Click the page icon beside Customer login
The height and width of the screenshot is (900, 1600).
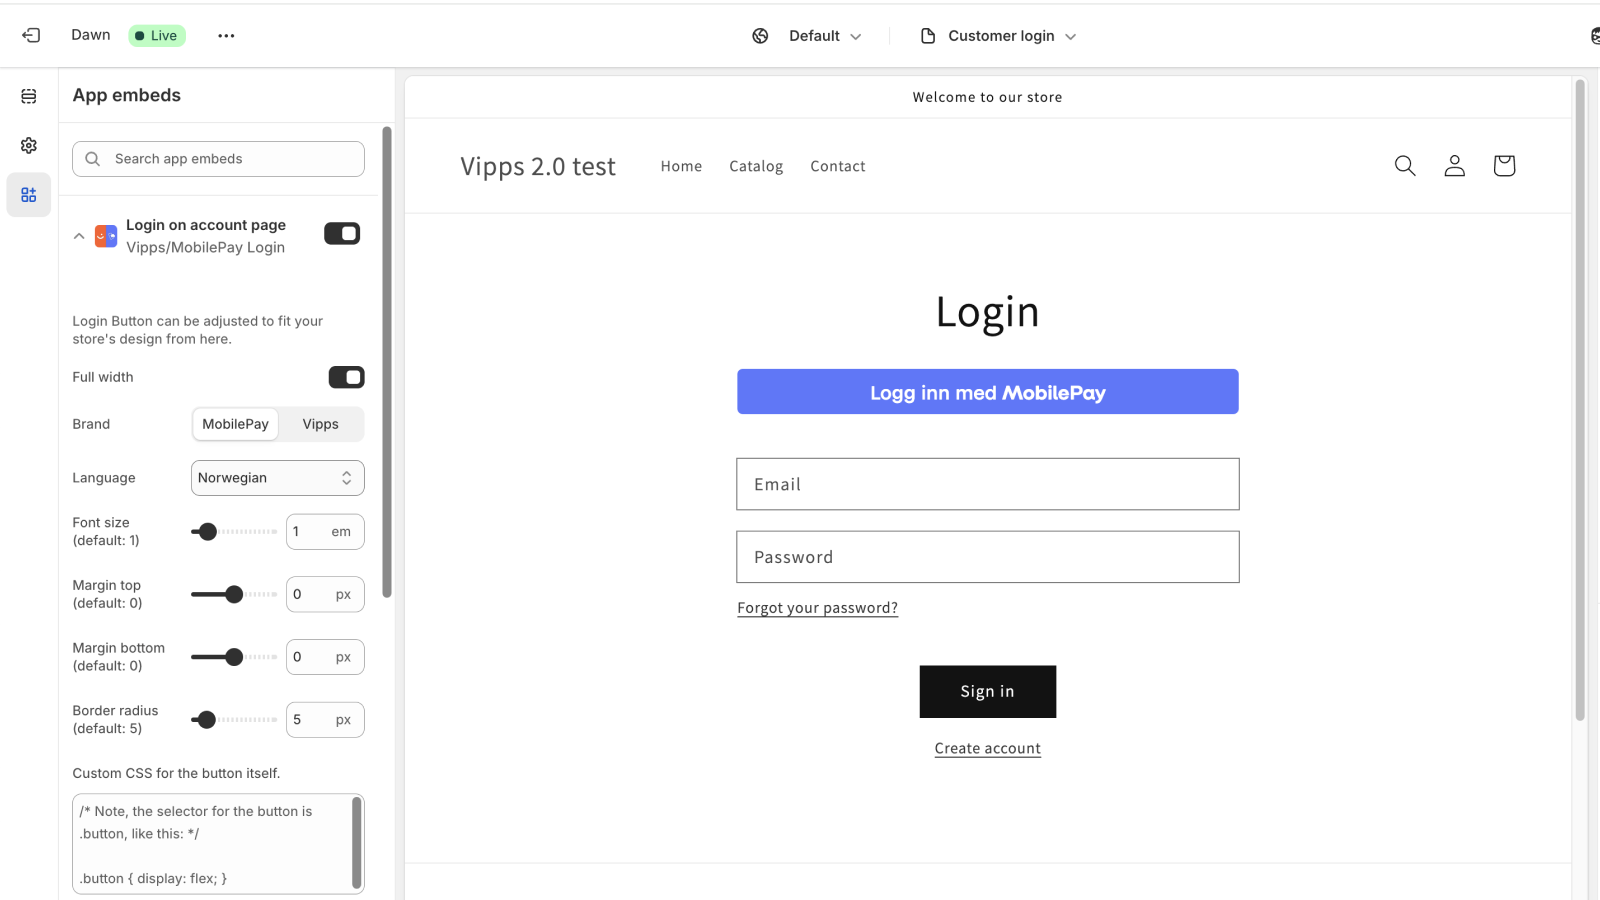[x=928, y=36]
